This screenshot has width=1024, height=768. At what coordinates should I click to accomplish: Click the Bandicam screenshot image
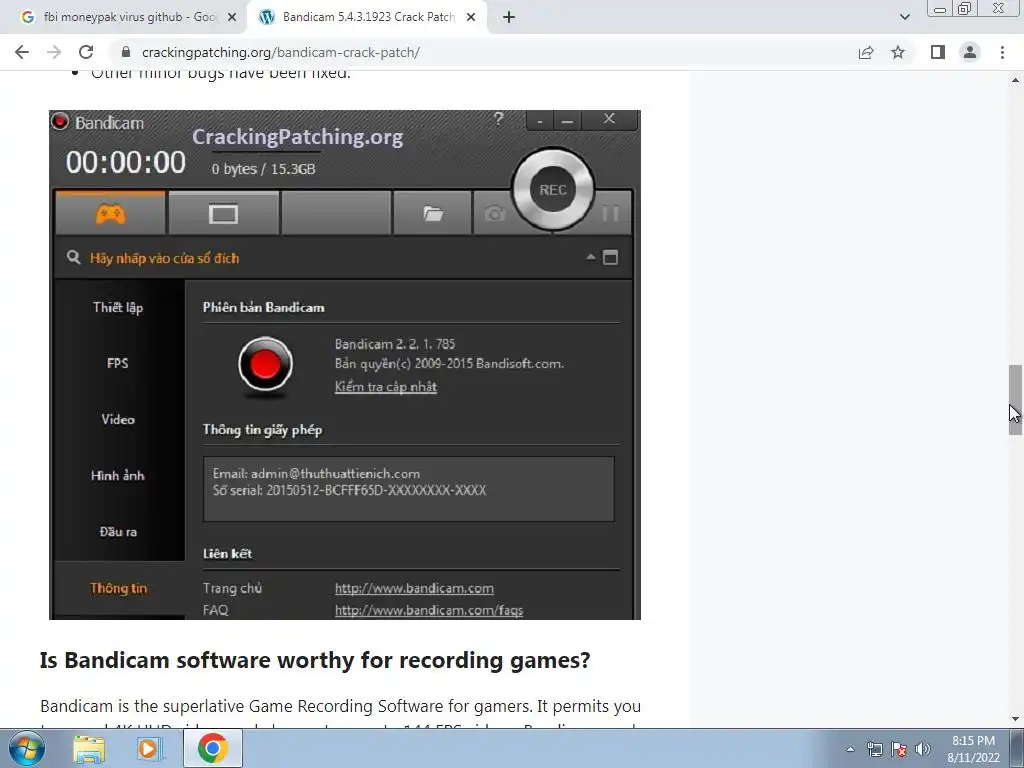pos(345,364)
